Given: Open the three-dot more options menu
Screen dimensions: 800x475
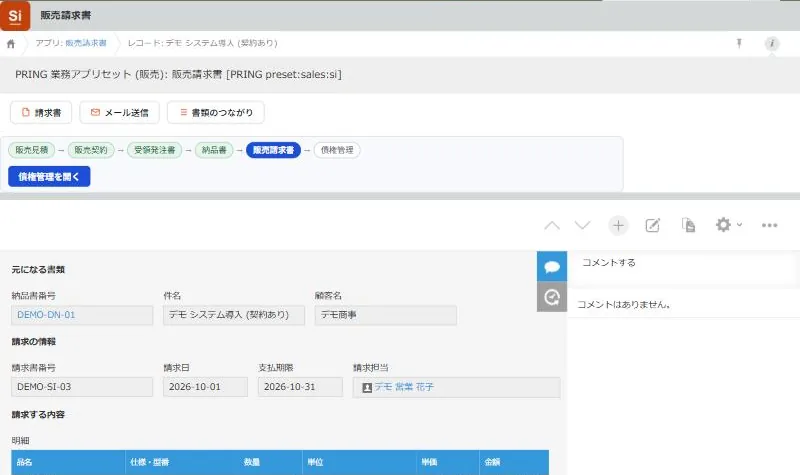Looking at the screenshot, I should tap(769, 226).
